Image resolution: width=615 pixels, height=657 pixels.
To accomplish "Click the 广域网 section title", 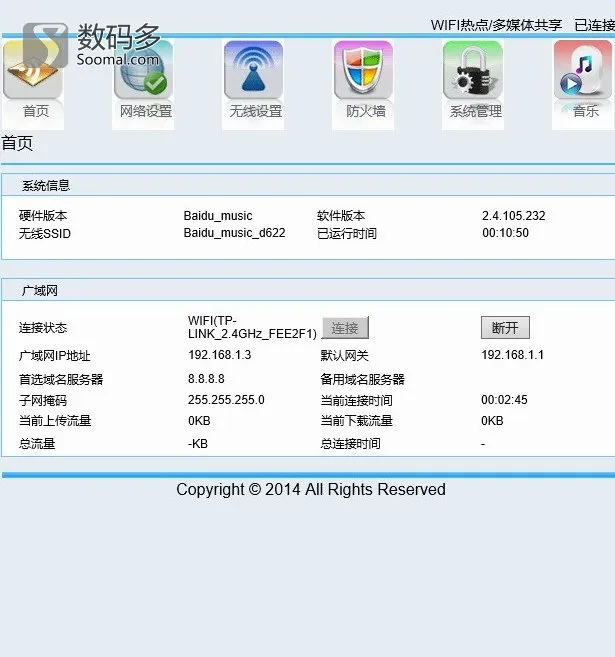I will pos(40,291).
